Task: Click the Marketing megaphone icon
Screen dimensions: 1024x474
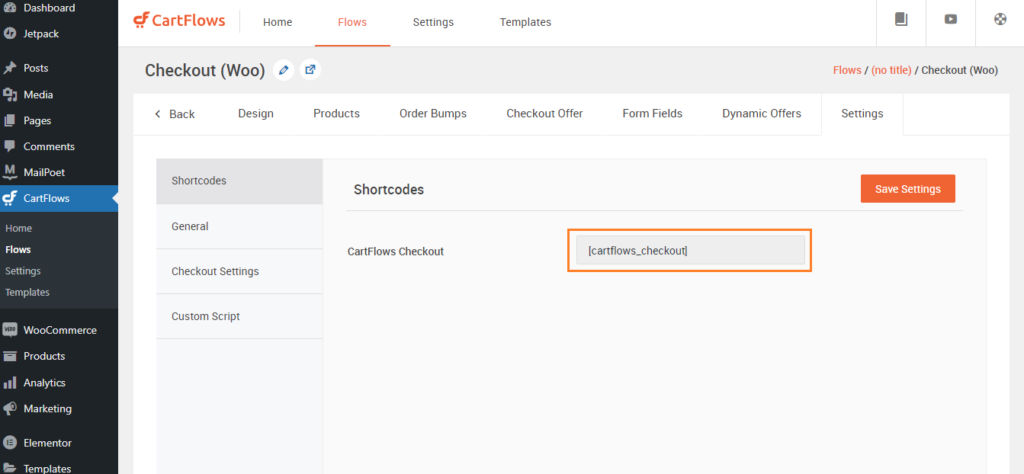Action: click(10, 409)
